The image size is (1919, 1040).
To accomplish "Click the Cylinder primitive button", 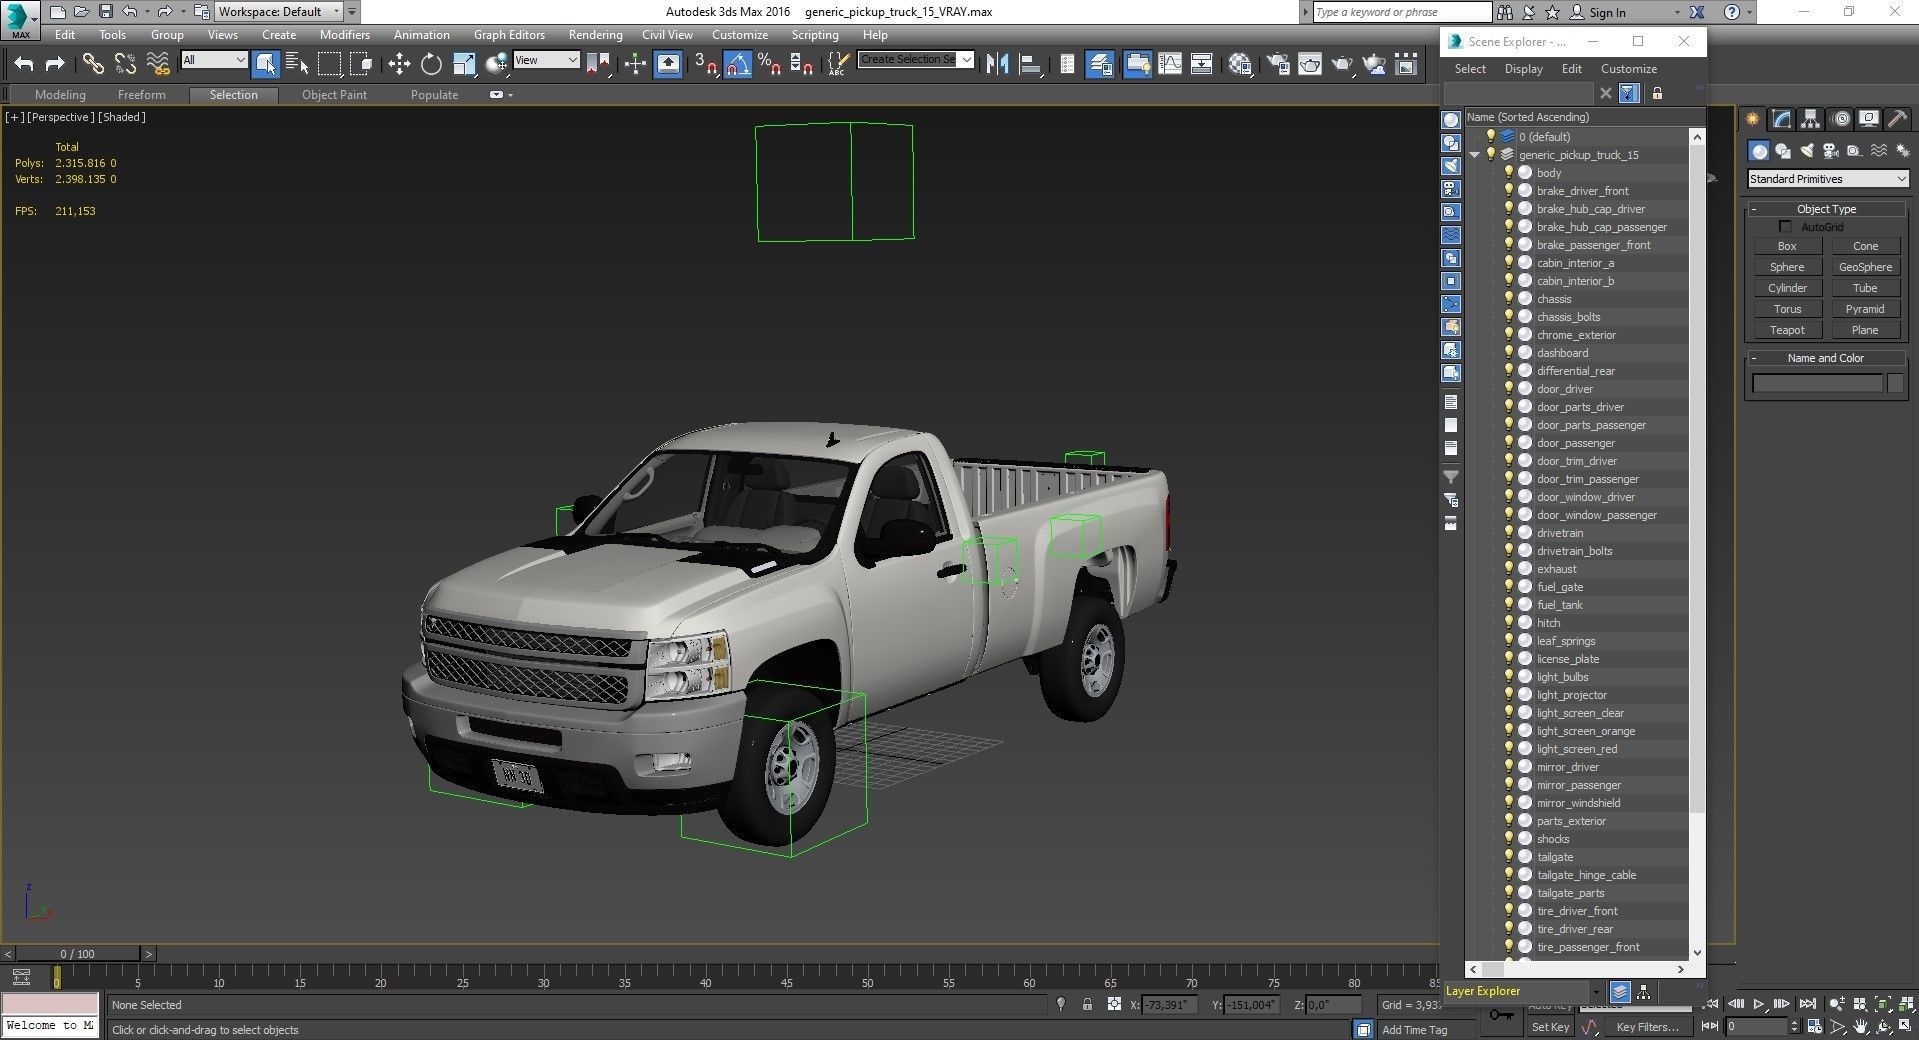I will click(1787, 288).
